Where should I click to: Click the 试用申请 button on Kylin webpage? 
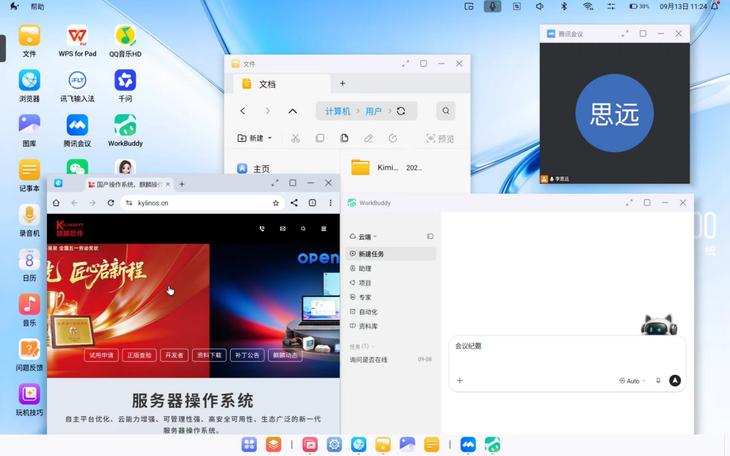coord(101,355)
